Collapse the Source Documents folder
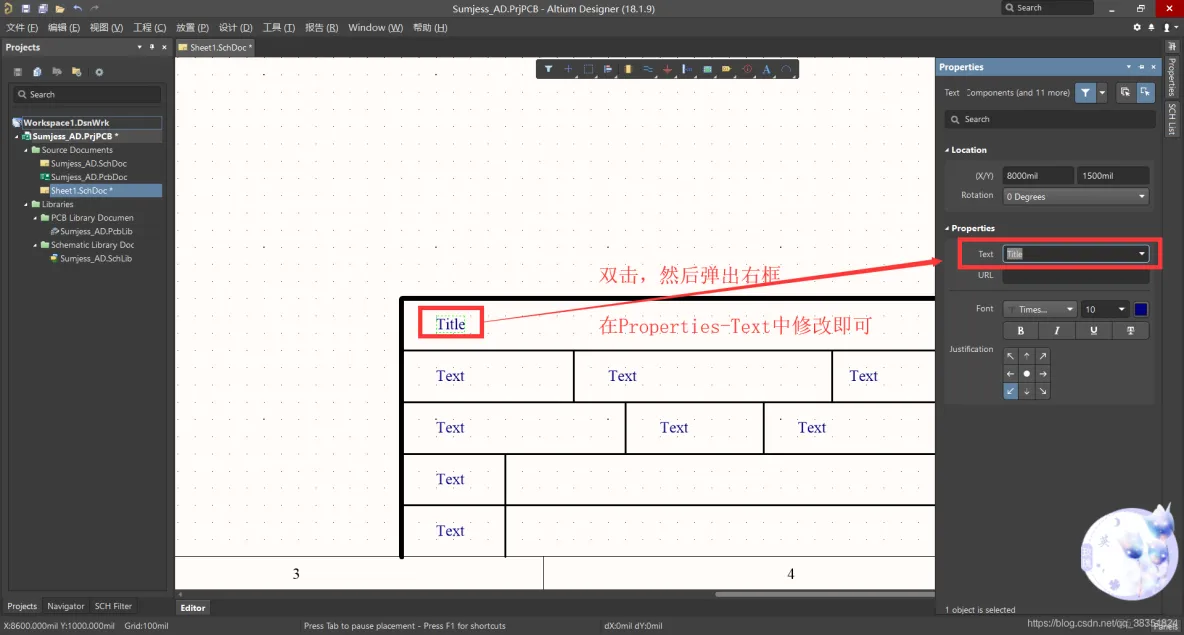 point(26,150)
